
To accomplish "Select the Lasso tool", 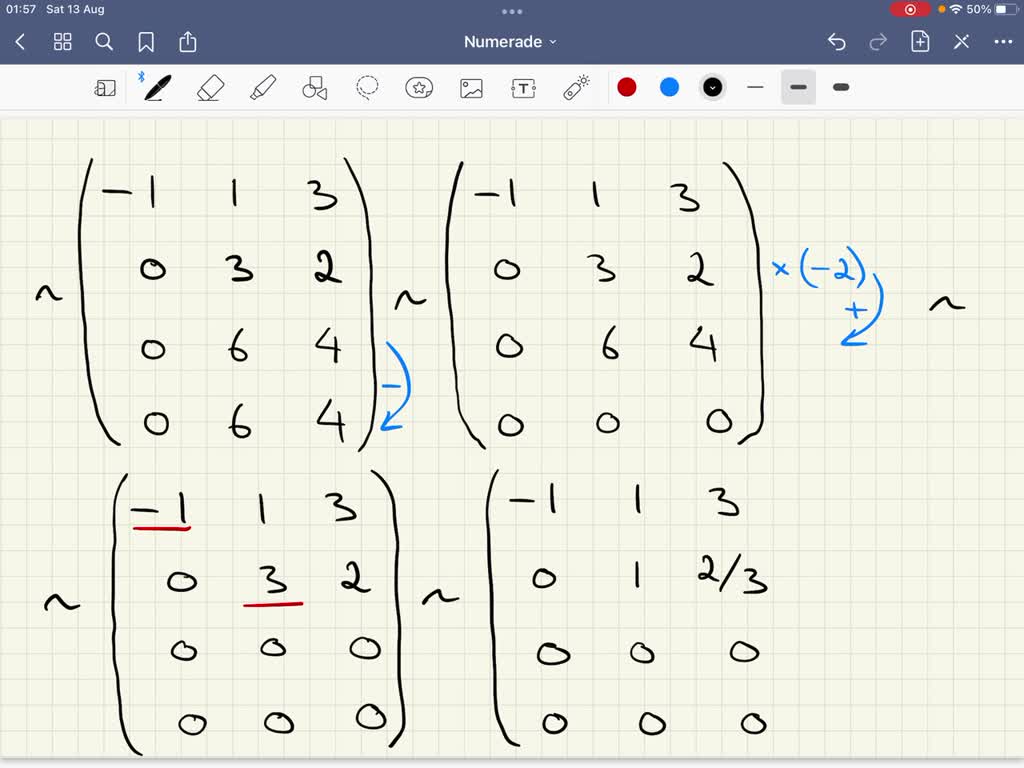I will tap(367, 88).
